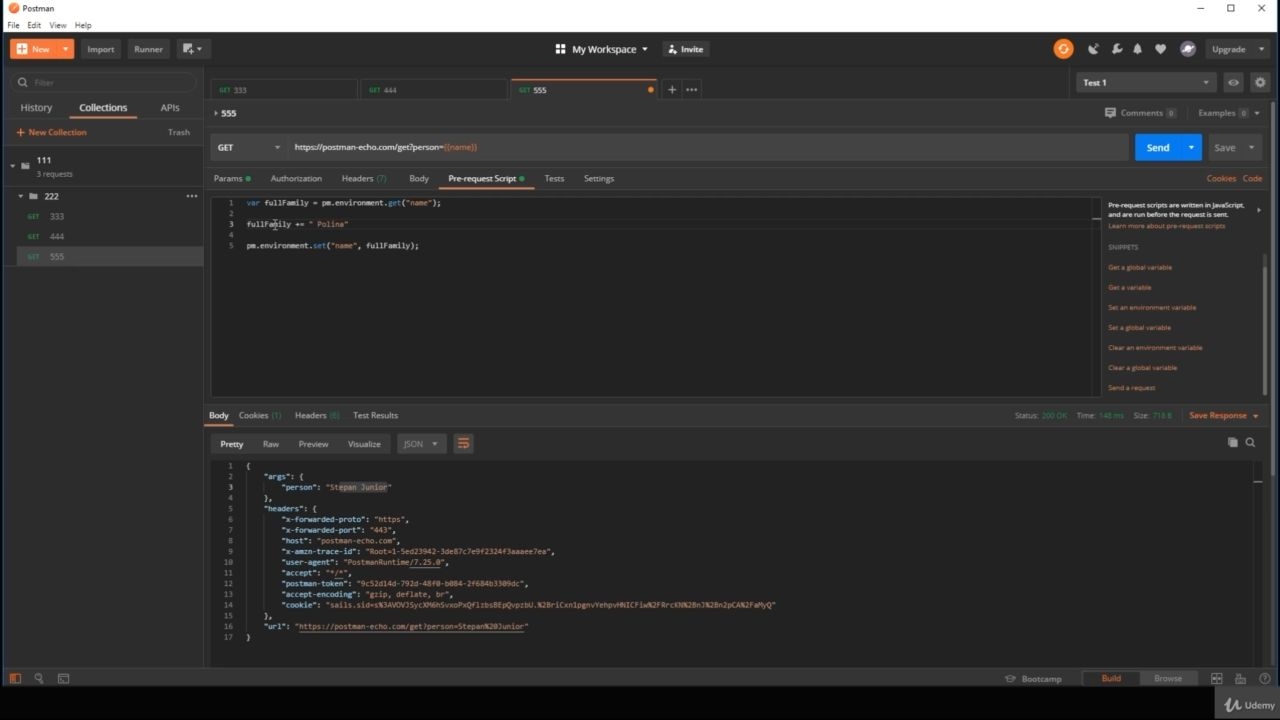1280x720 pixels.
Task: Switch response view to Raw
Action: click(x=271, y=444)
